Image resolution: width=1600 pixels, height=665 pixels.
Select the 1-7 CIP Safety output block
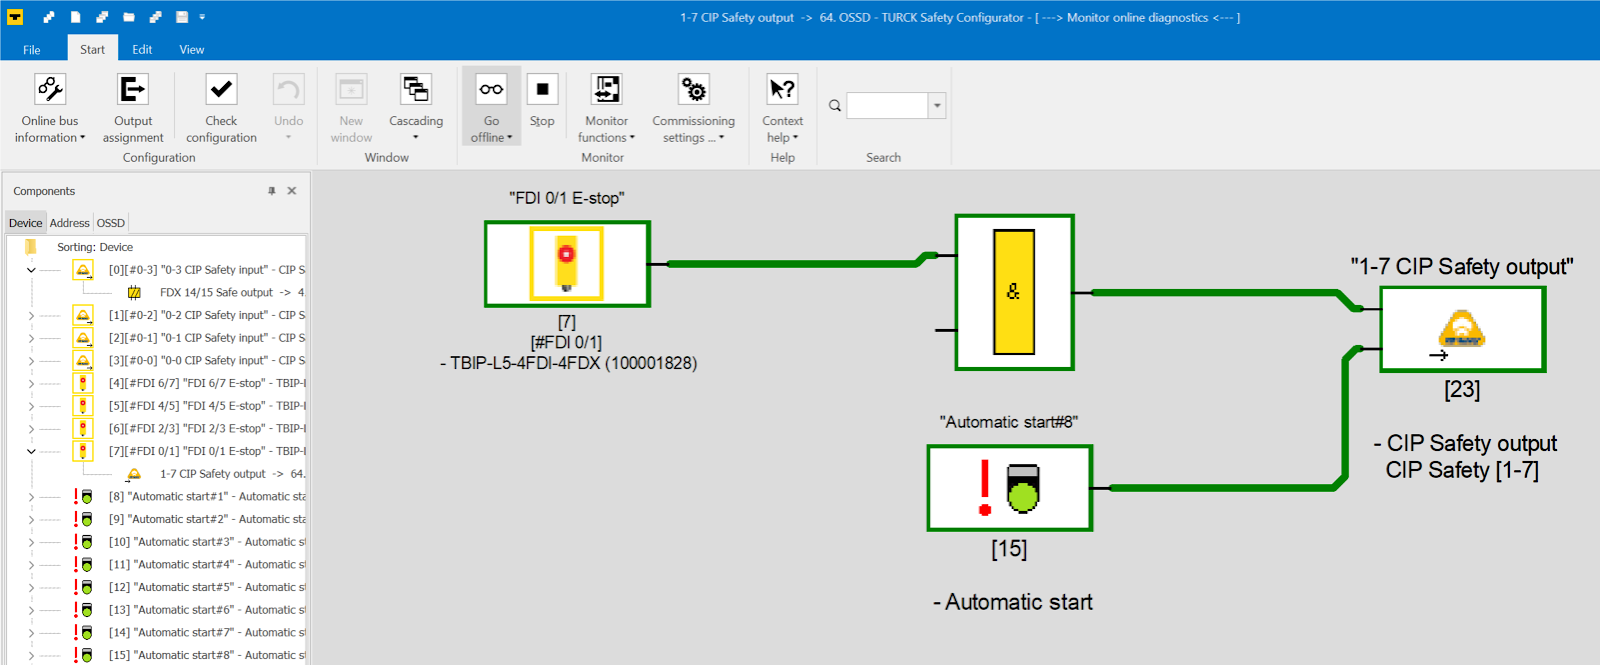point(1462,329)
